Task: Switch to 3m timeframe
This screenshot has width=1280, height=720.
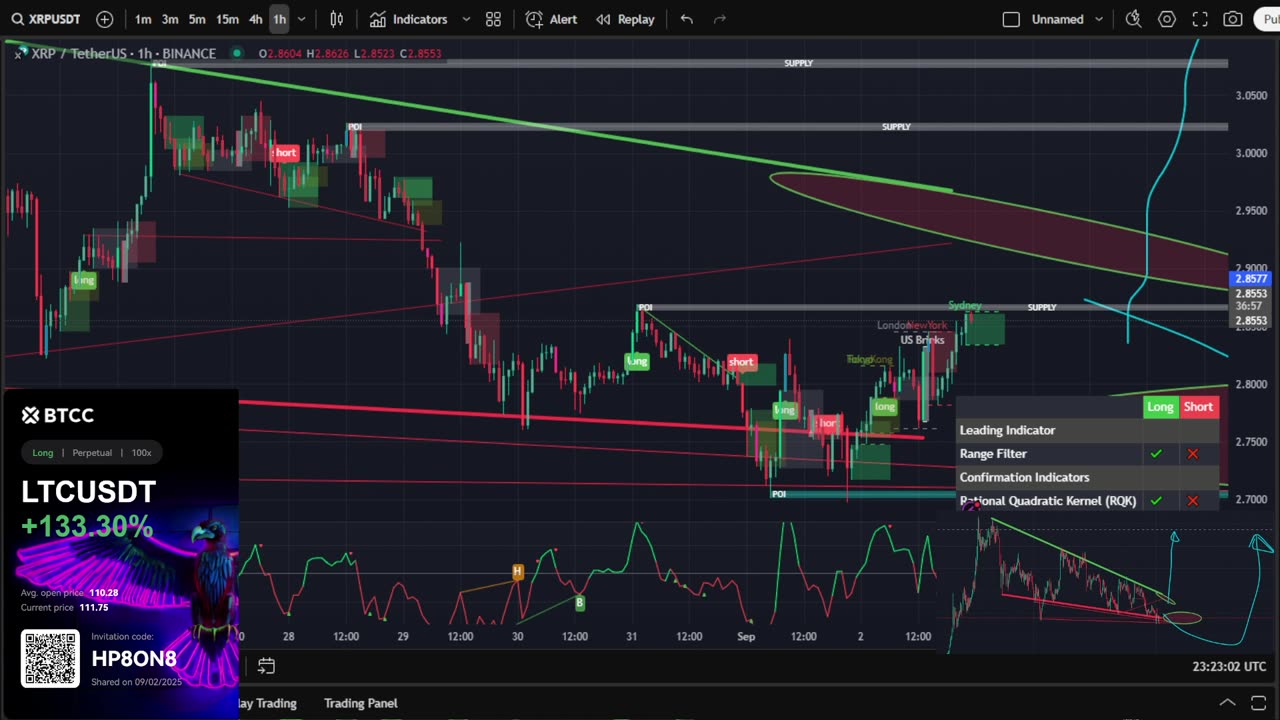Action: pyautogui.click(x=170, y=19)
